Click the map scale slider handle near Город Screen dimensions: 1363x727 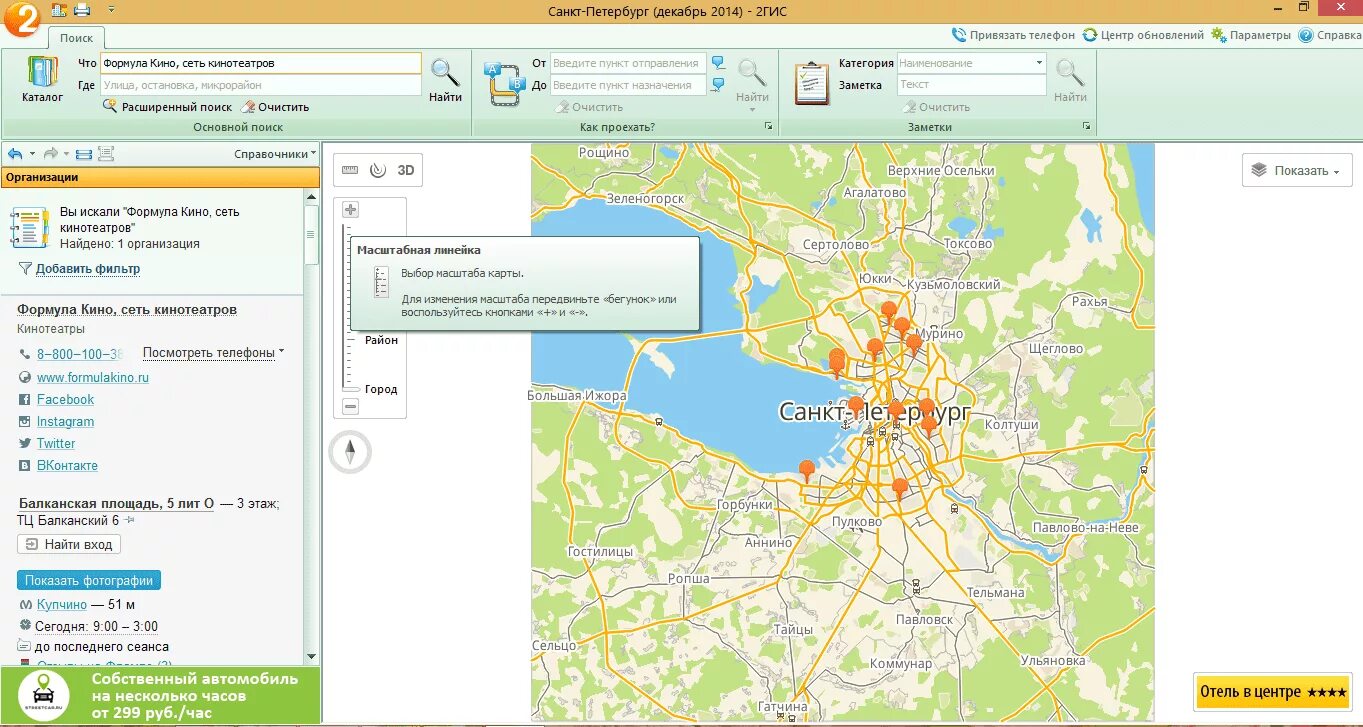coord(351,387)
